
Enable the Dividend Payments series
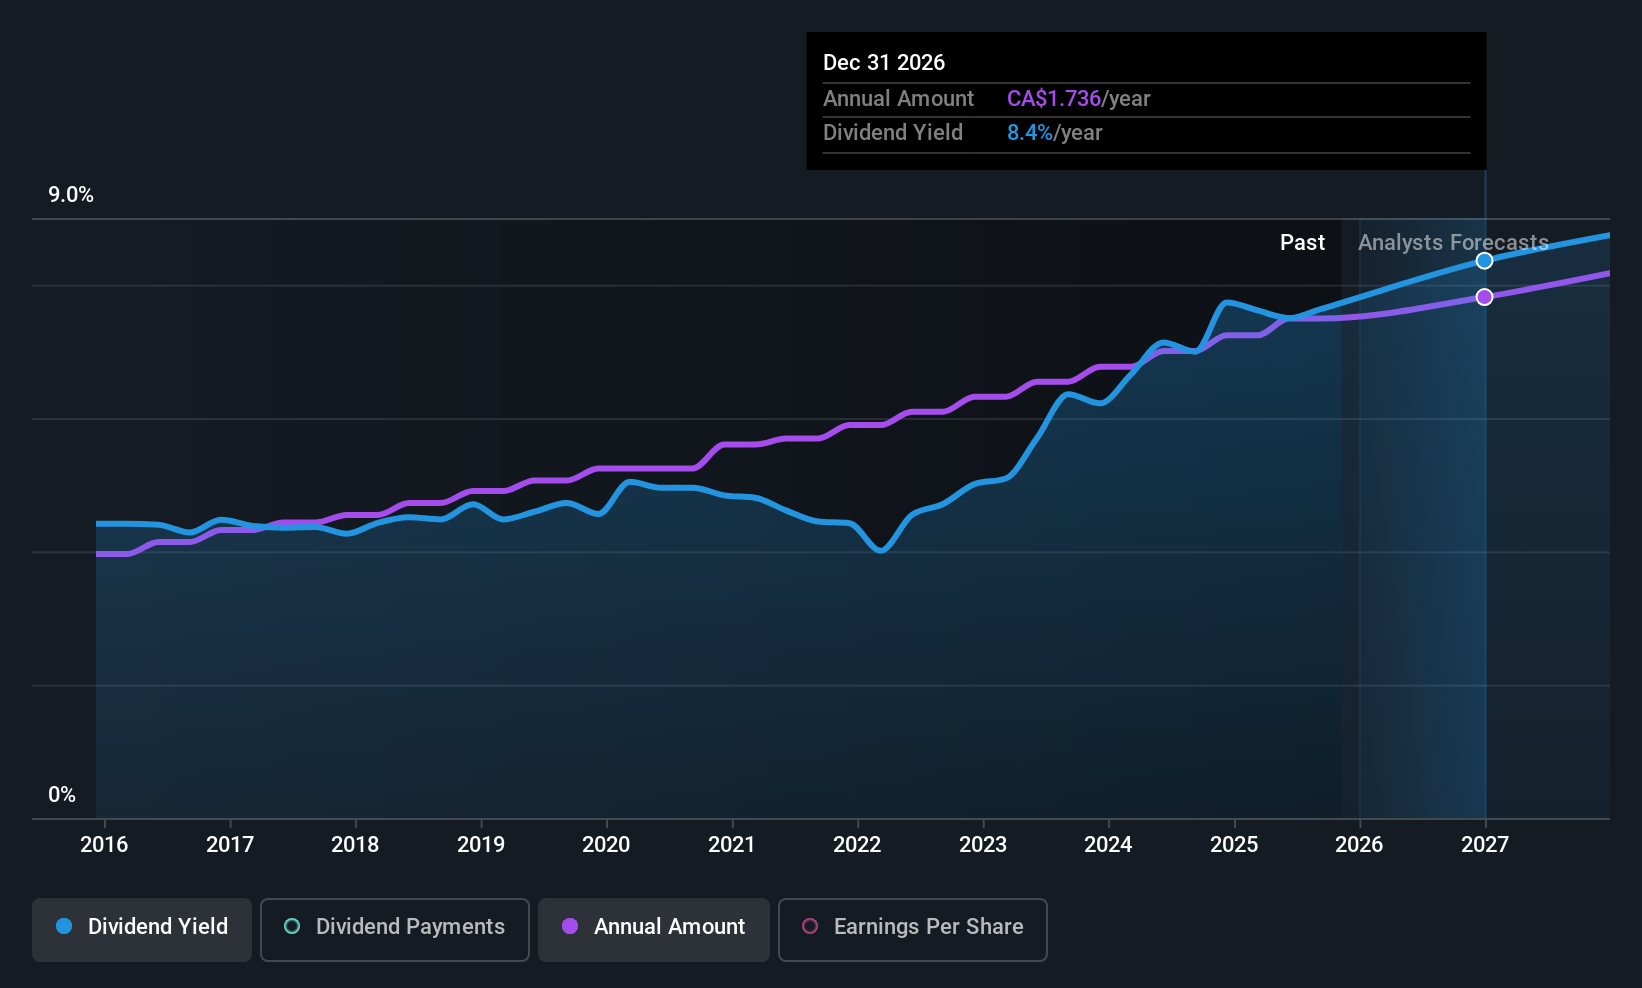click(x=394, y=928)
